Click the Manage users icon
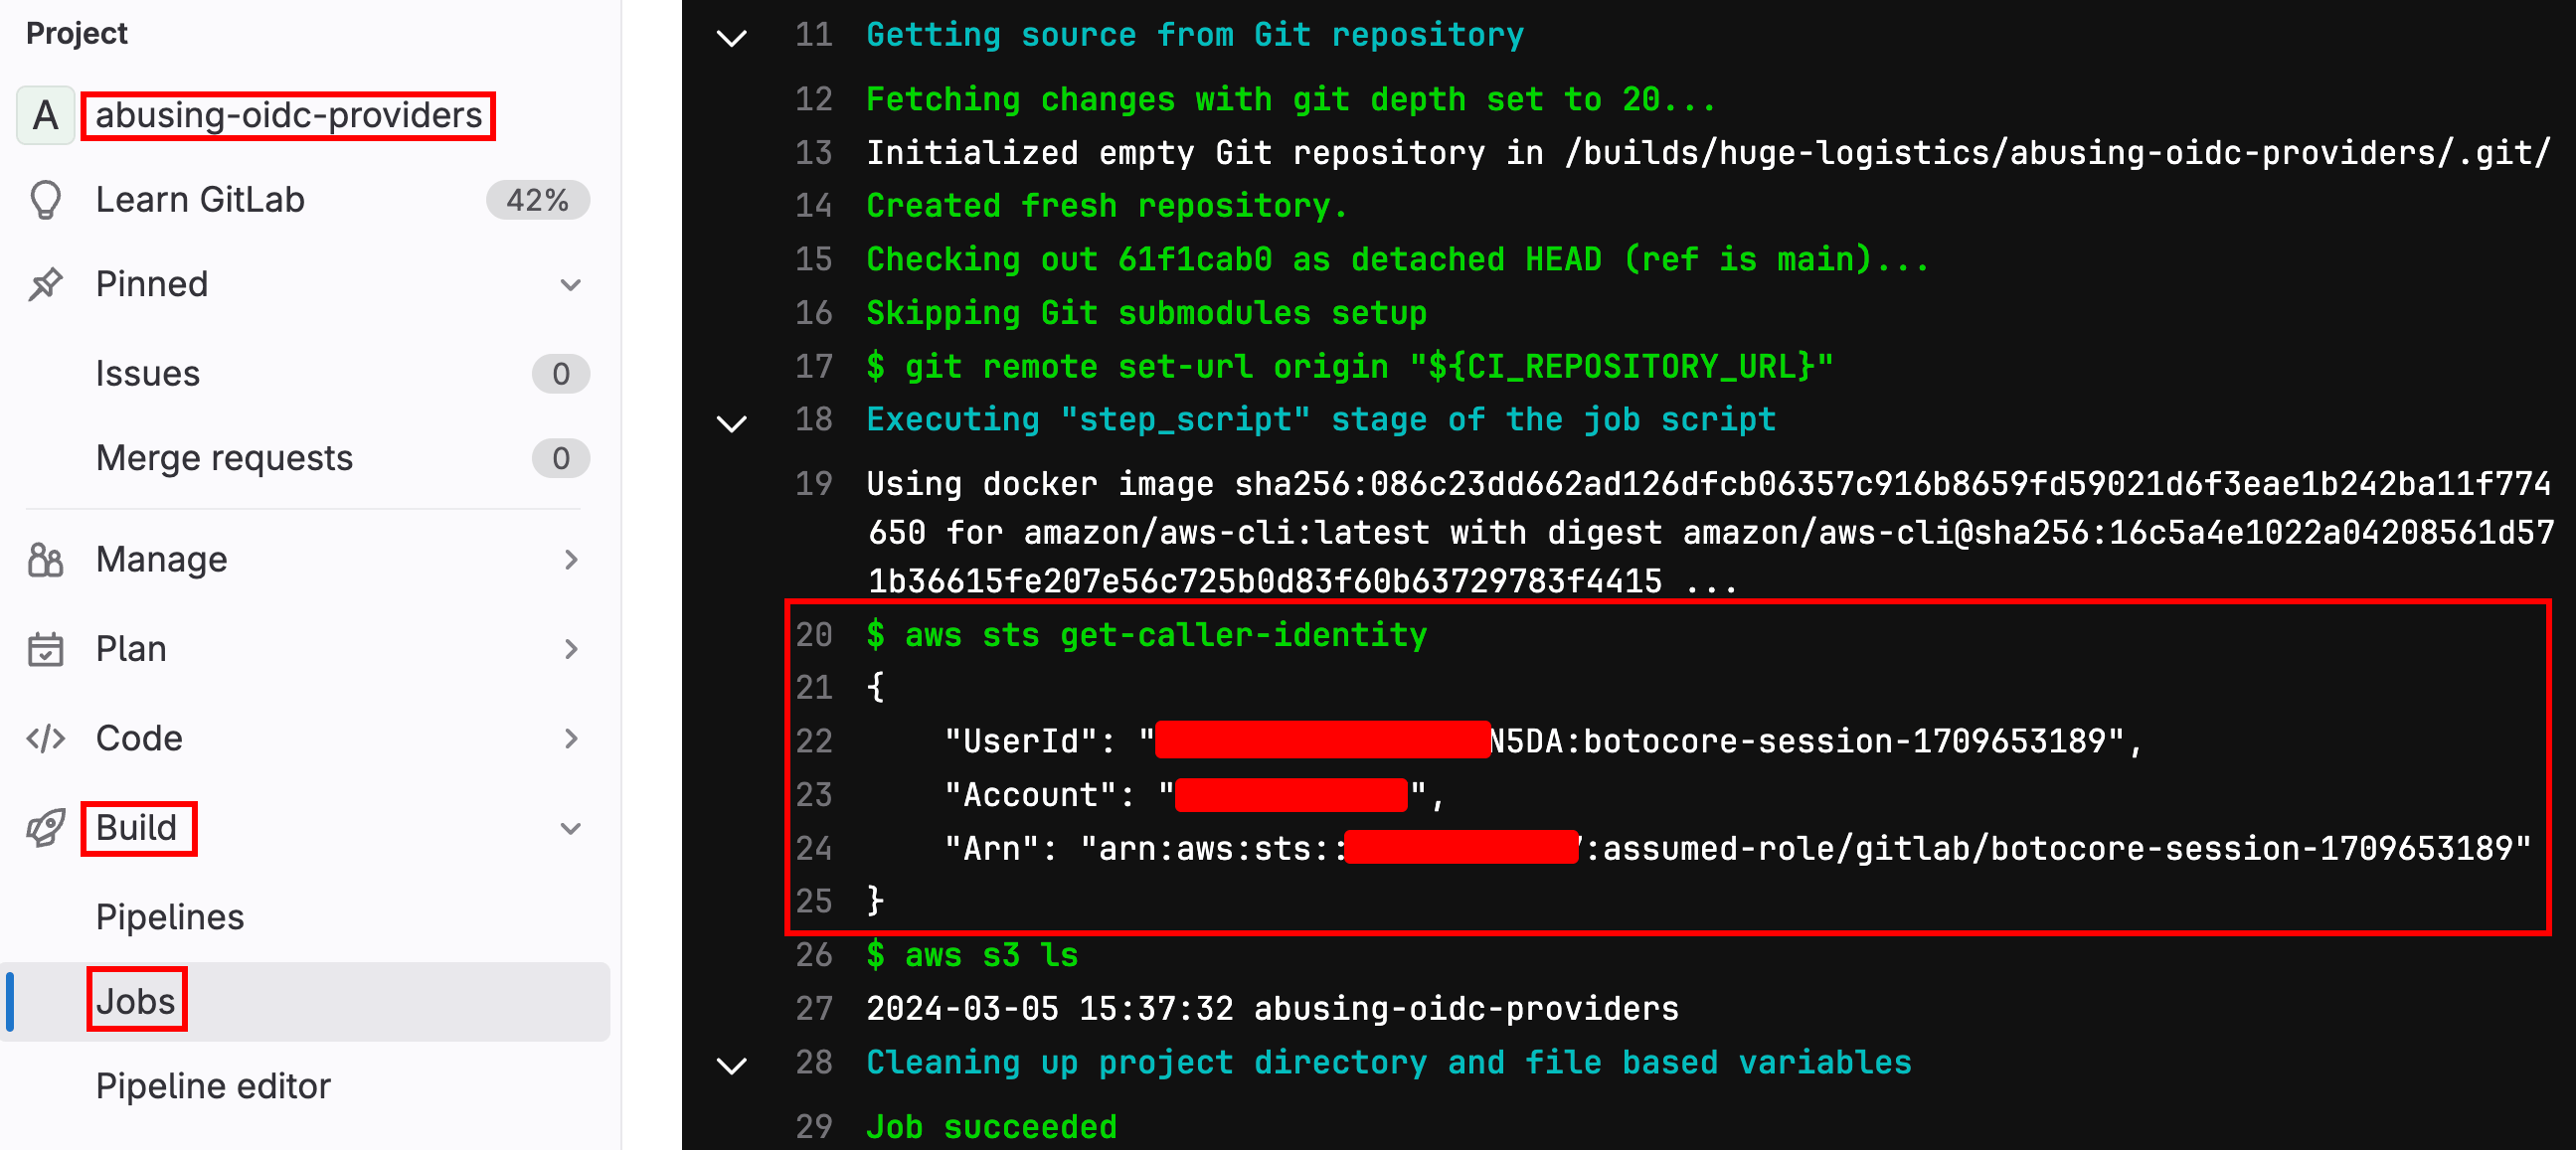Image resolution: width=2576 pixels, height=1150 pixels. [x=46, y=559]
